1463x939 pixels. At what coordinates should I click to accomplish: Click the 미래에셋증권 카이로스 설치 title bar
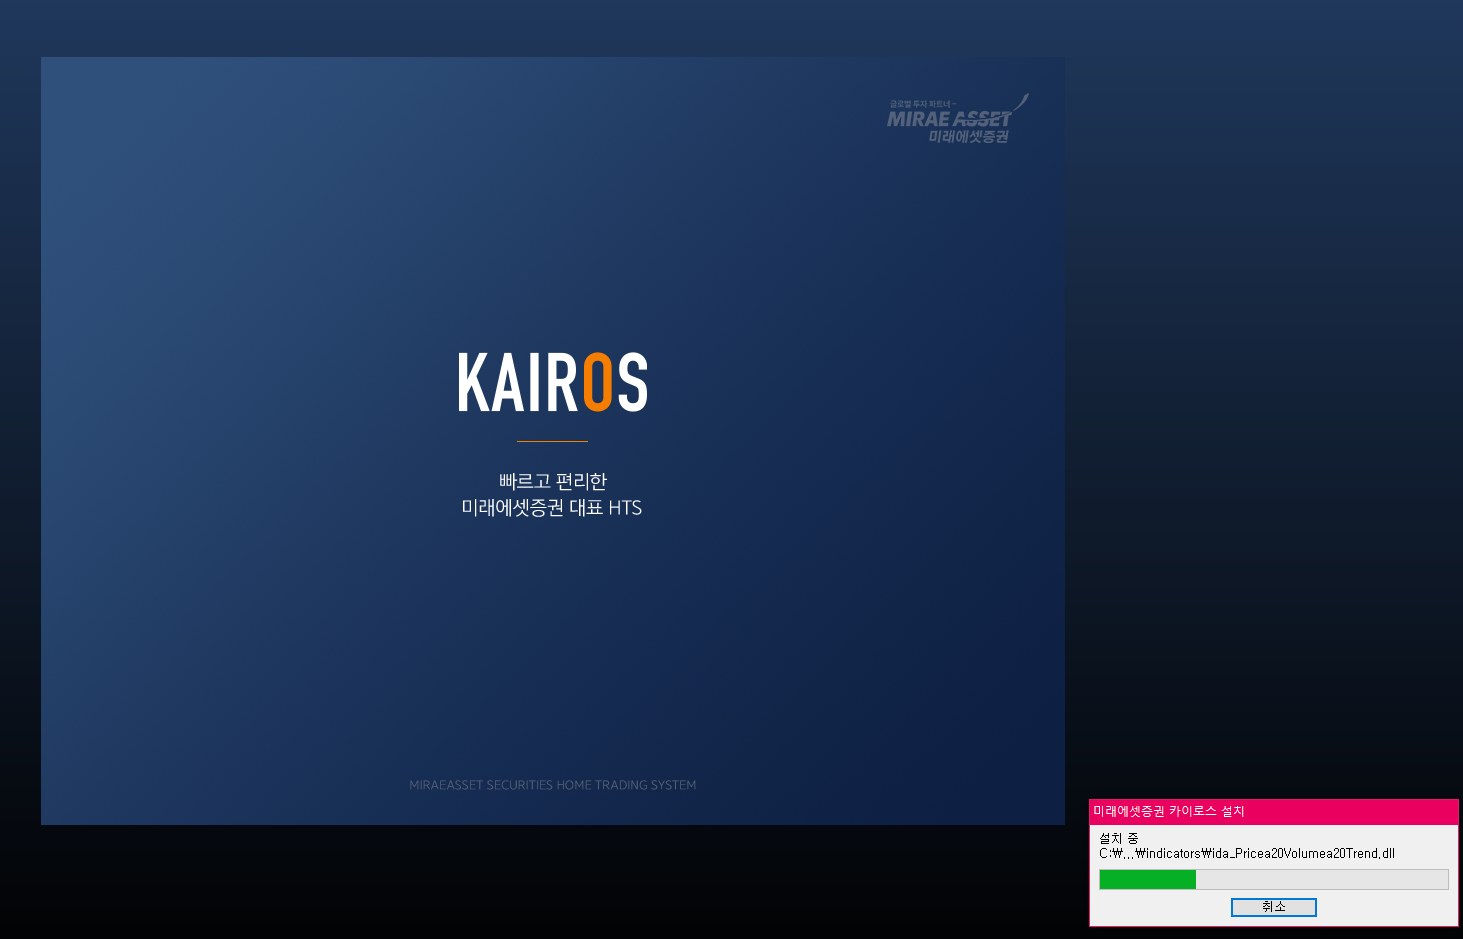click(x=1273, y=811)
